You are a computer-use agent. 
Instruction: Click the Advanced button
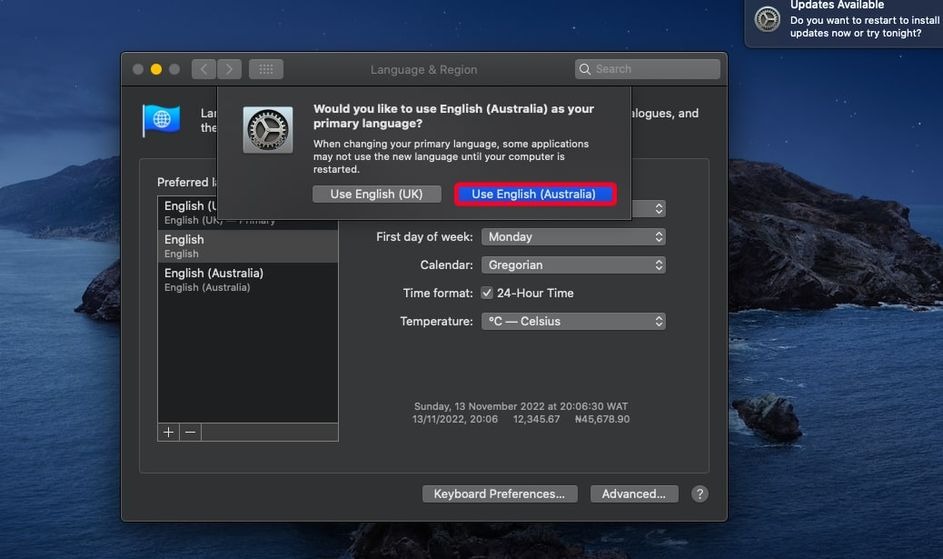[x=633, y=494]
